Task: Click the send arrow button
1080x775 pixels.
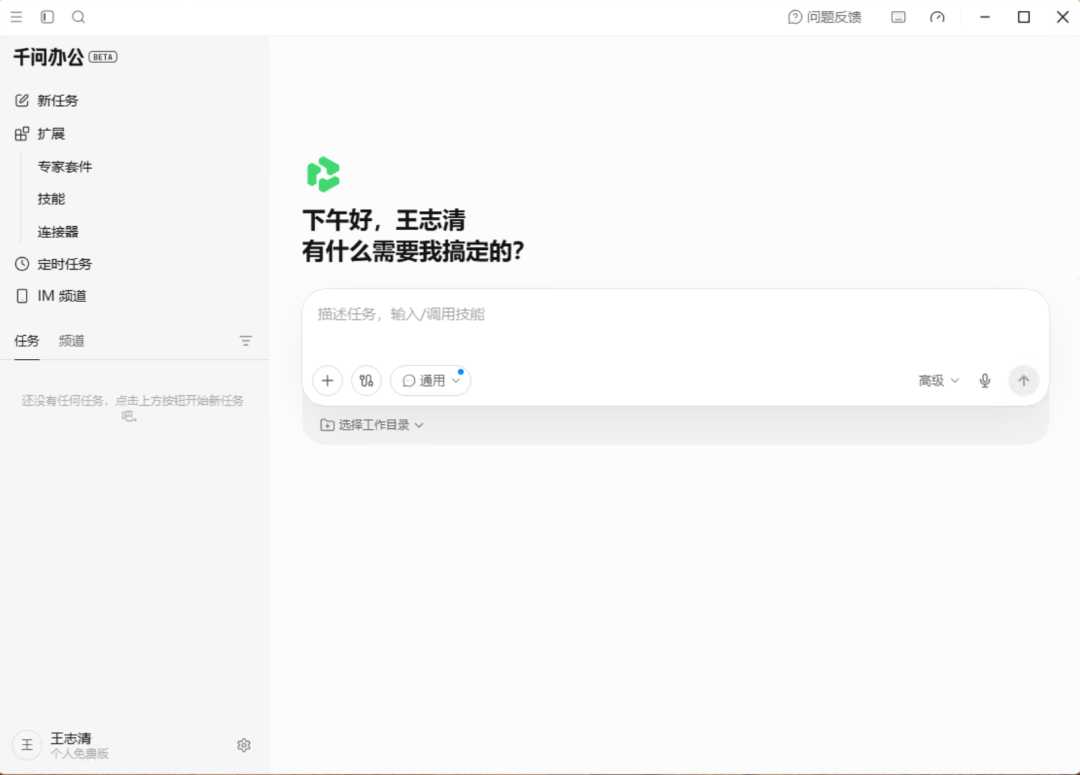Action: point(1024,380)
